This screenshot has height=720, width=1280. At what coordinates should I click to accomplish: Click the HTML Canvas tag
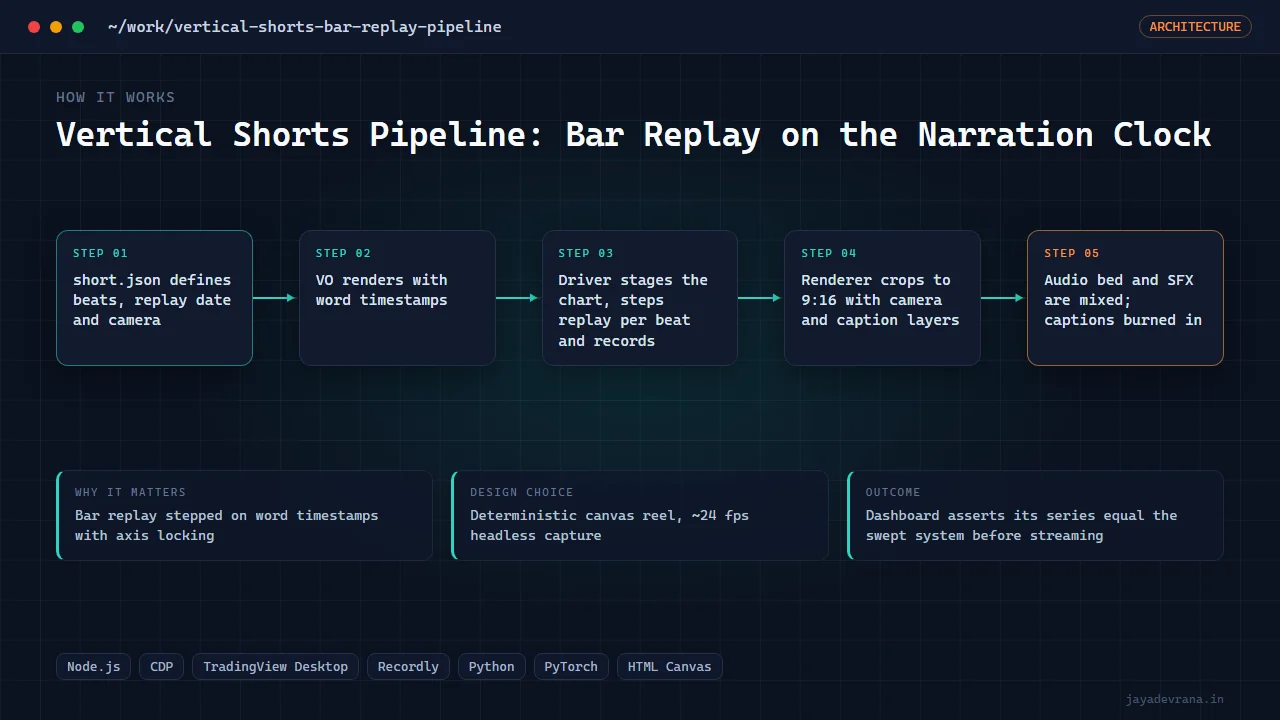click(670, 666)
